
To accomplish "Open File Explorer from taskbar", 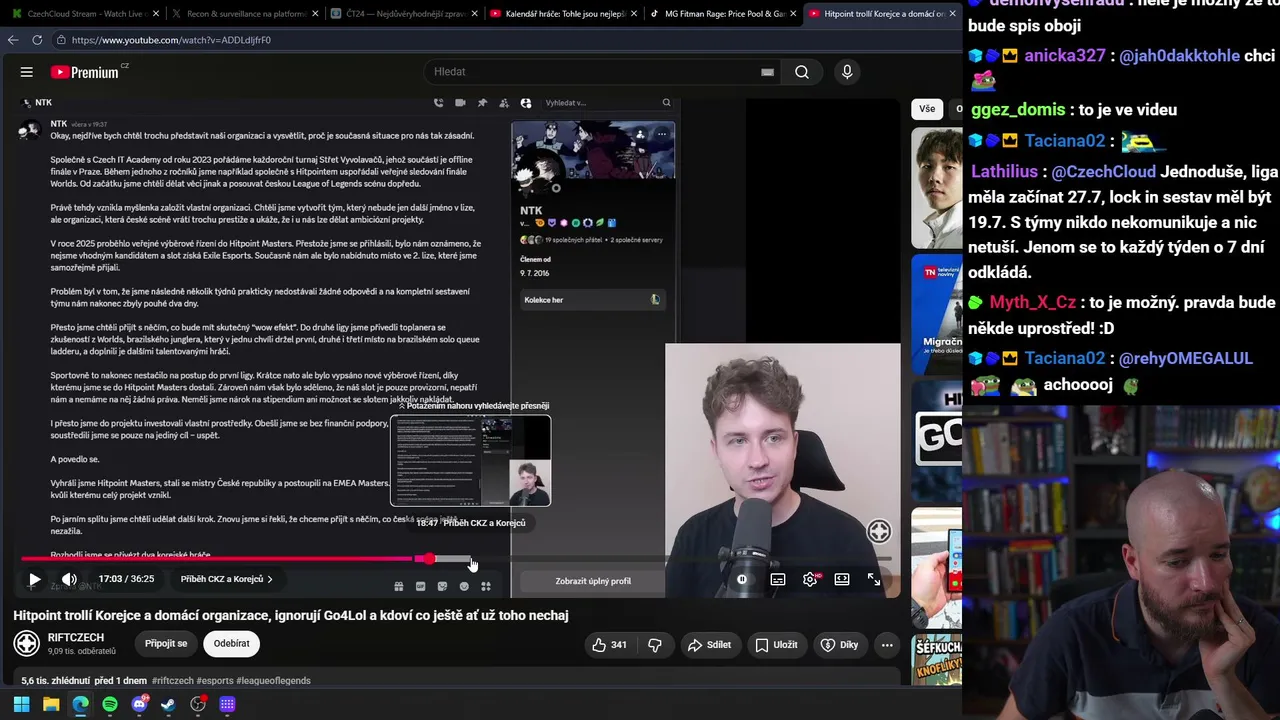I will (51, 704).
